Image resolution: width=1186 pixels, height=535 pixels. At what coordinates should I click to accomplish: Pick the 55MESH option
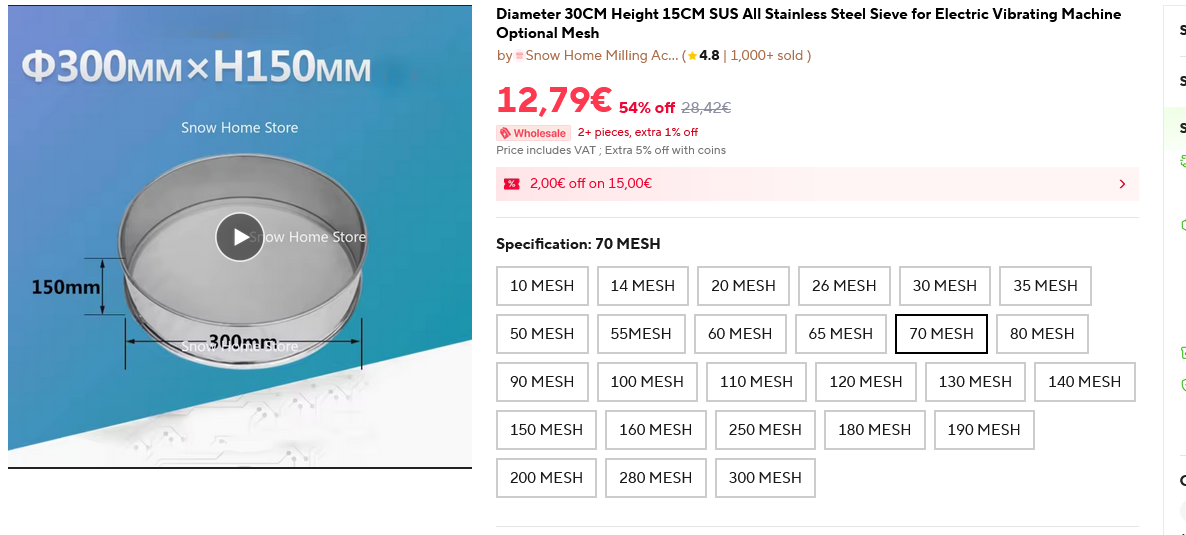641,334
